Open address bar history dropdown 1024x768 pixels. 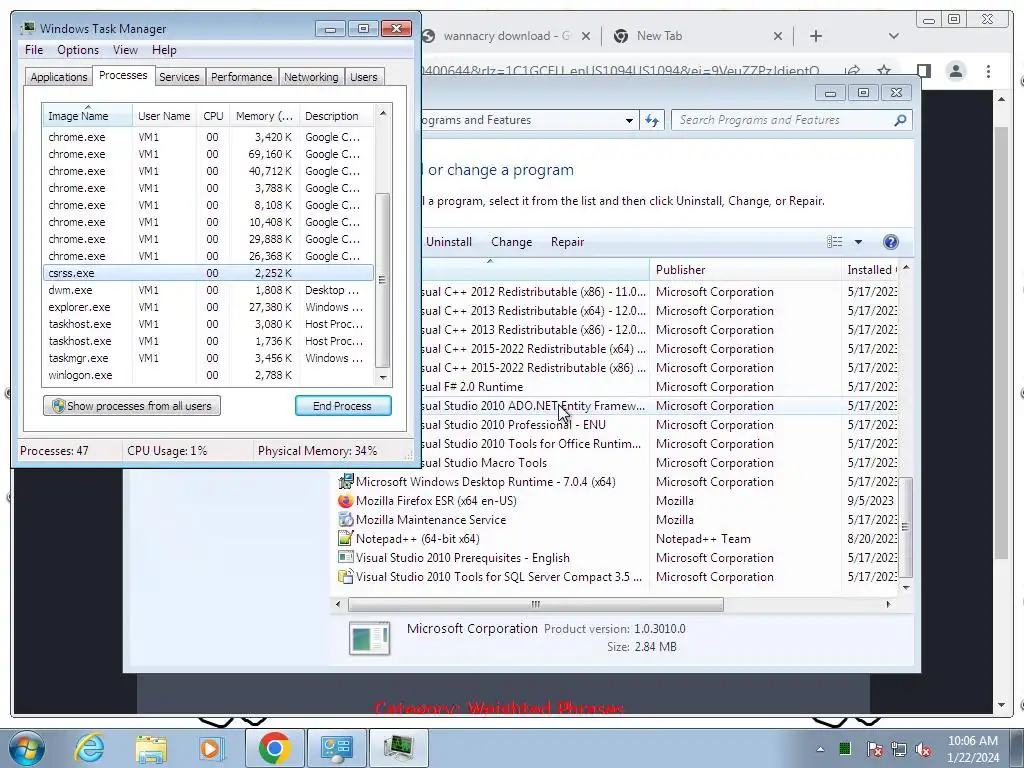coord(629,121)
